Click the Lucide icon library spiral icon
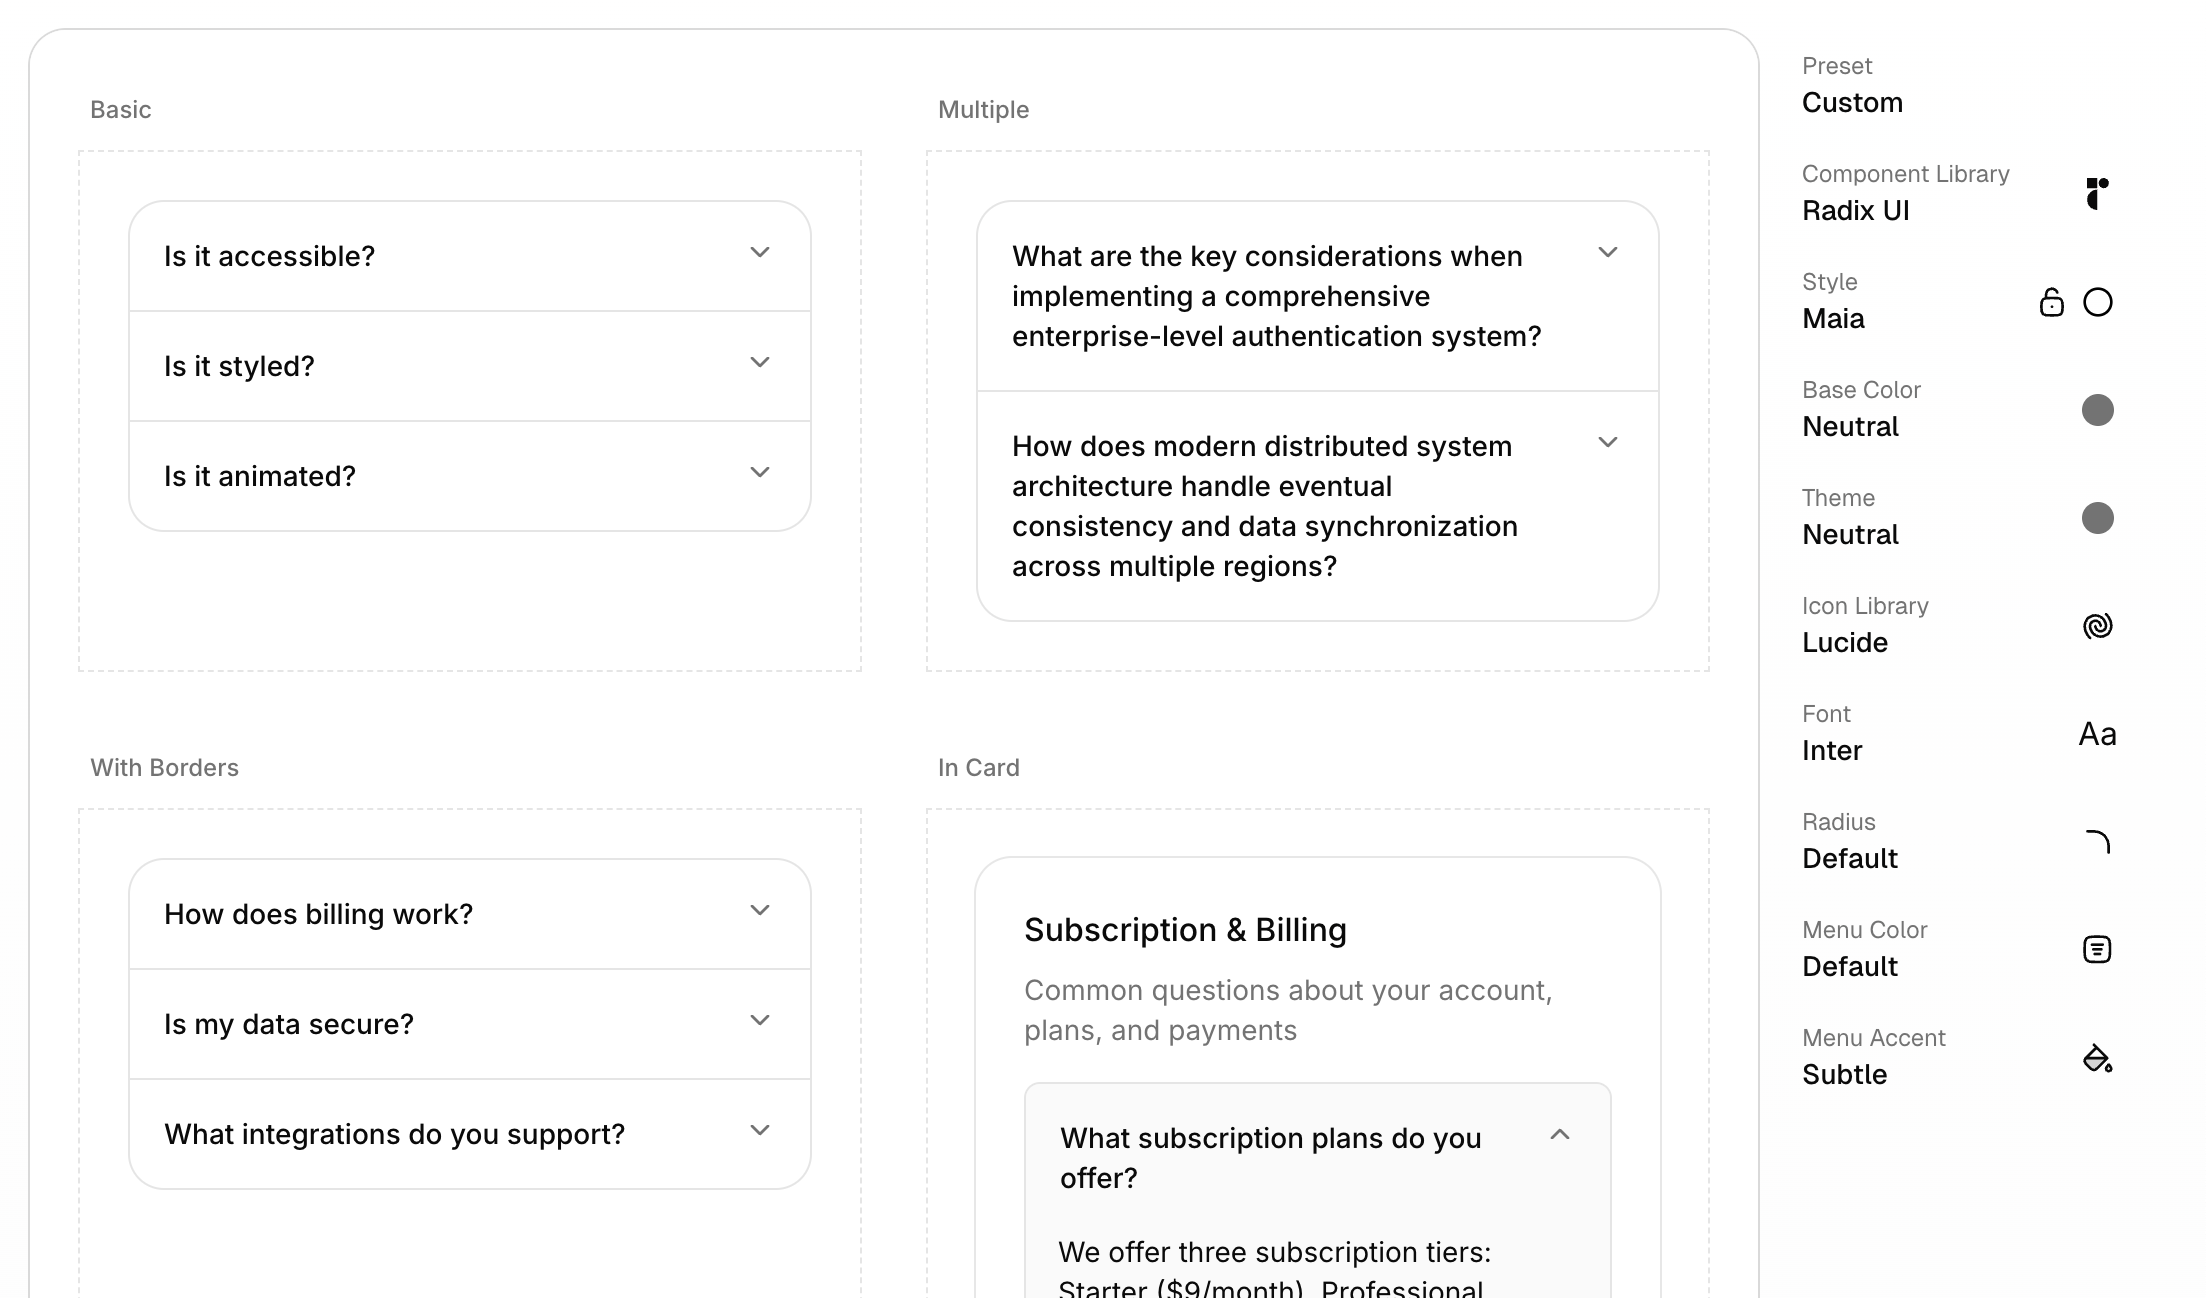This screenshot has height=1298, width=2206. pyautogui.click(x=2097, y=626)
